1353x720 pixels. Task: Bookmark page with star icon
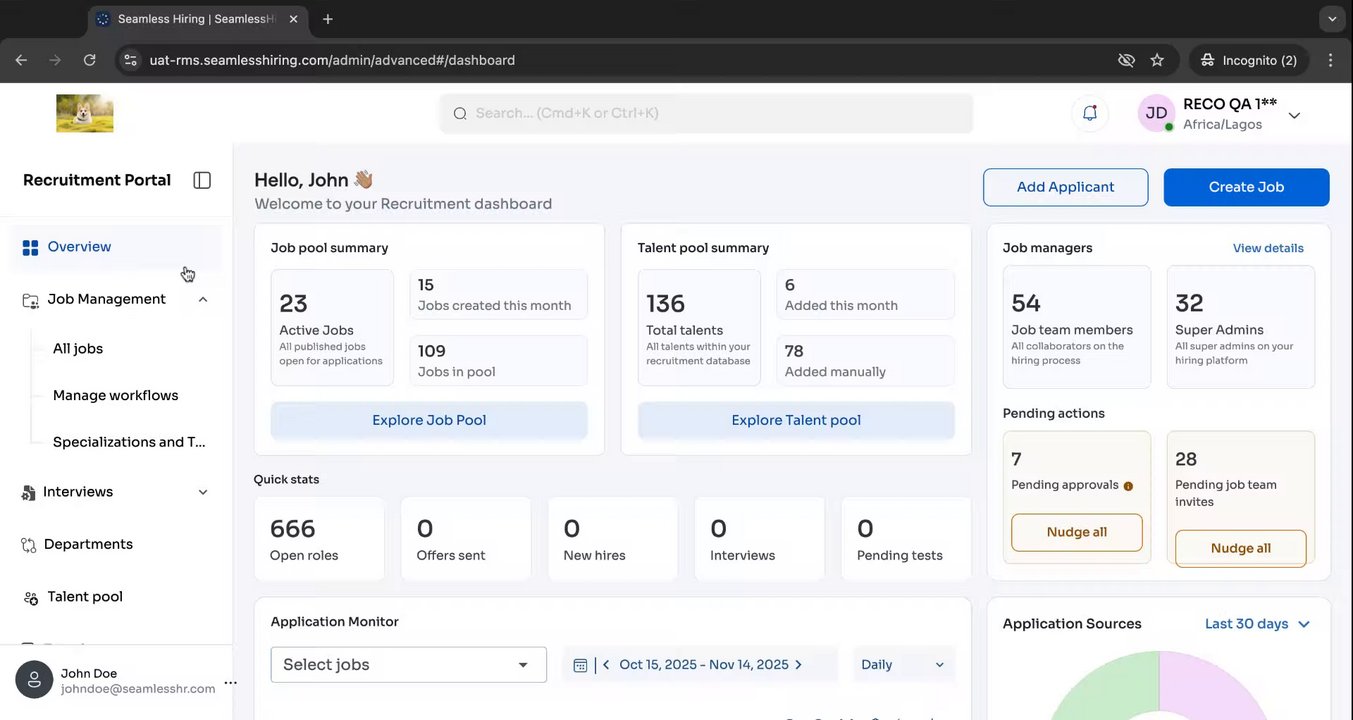coord(1157,60)
